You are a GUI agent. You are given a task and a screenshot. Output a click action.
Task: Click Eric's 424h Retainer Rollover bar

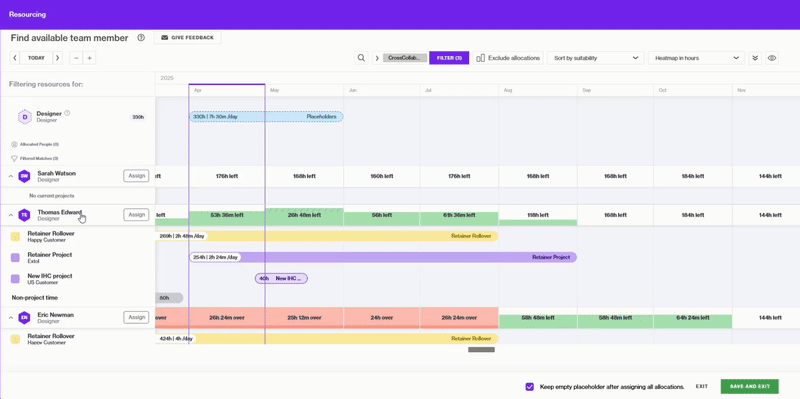click(327, 339)
